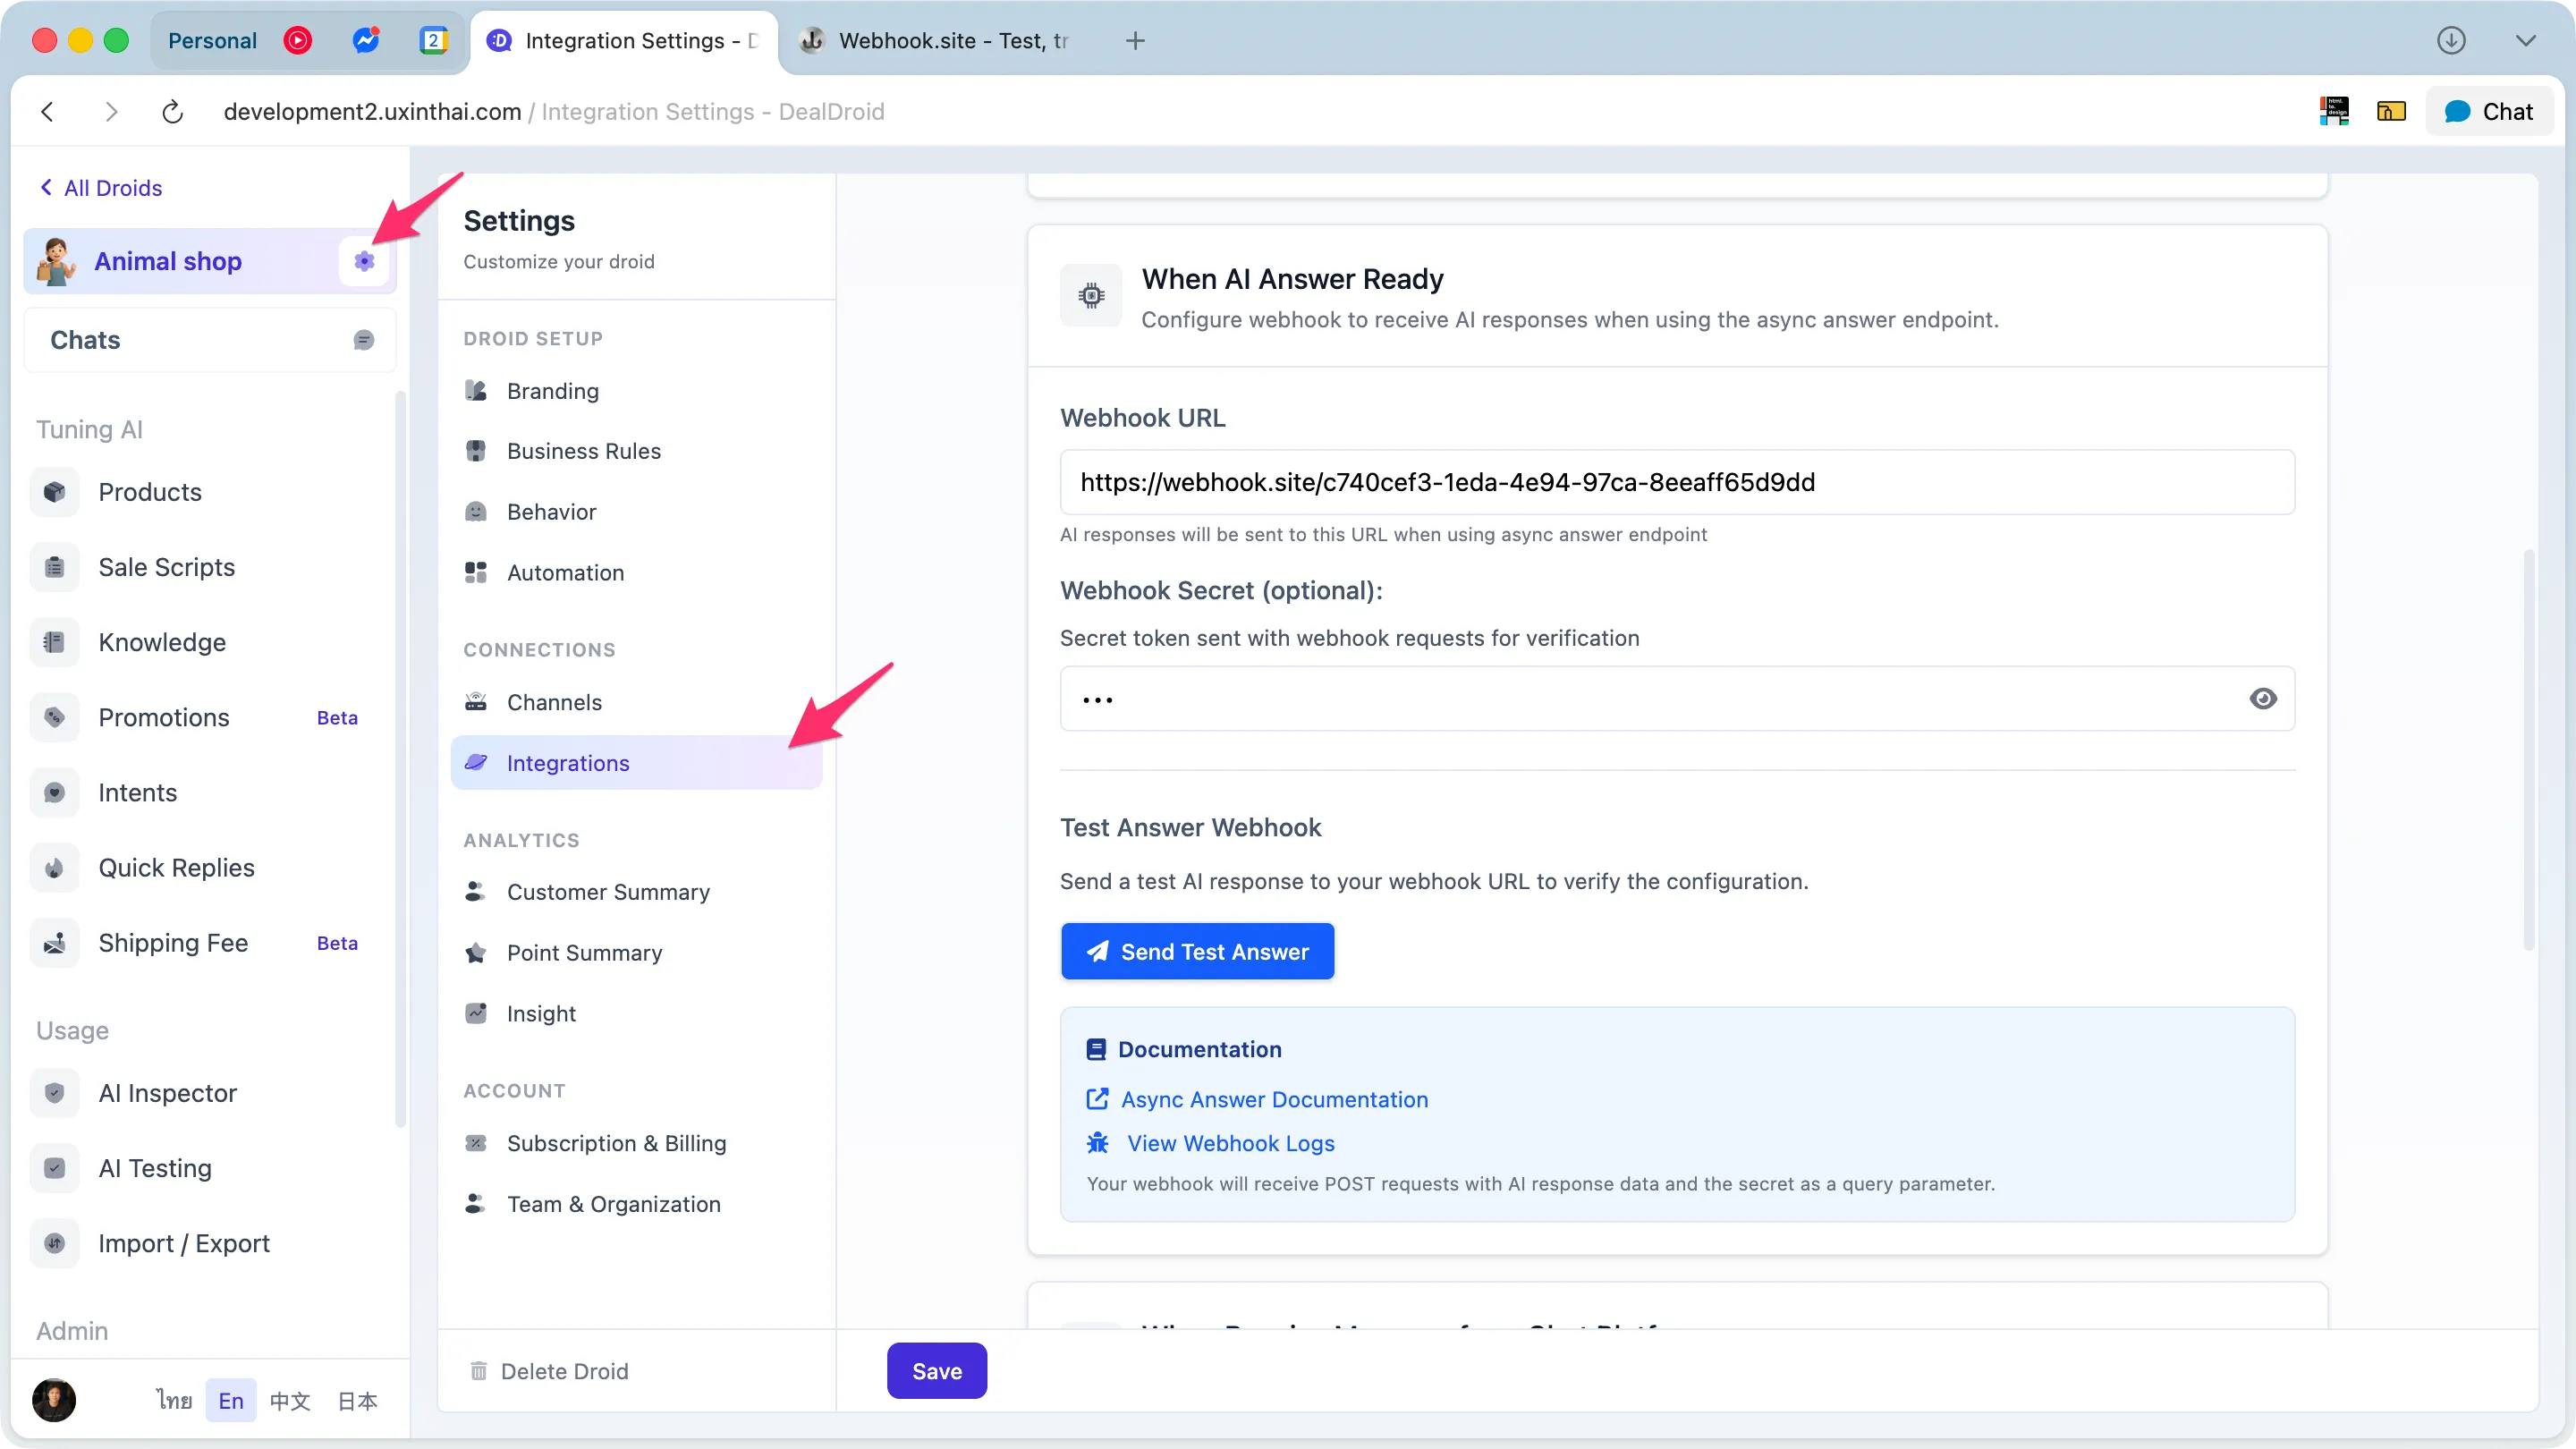Click the Documentation book icon in blue panel
The width and height of the screenshot is (2576, 1449).
pos(1097,1049)
